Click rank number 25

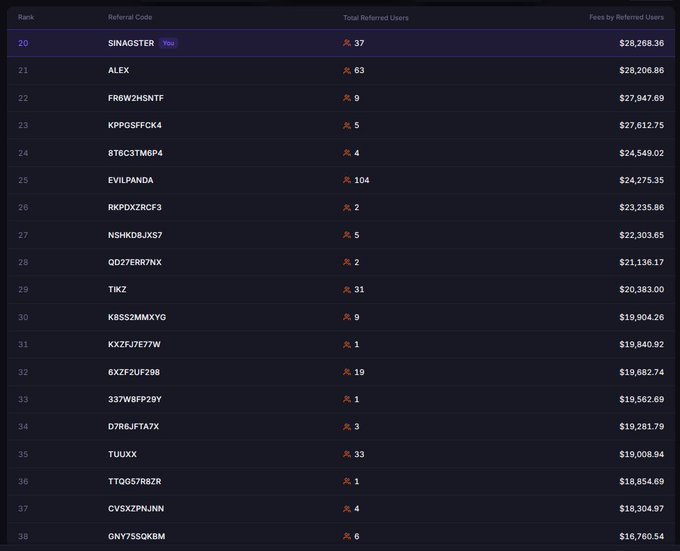coord(23,180)
